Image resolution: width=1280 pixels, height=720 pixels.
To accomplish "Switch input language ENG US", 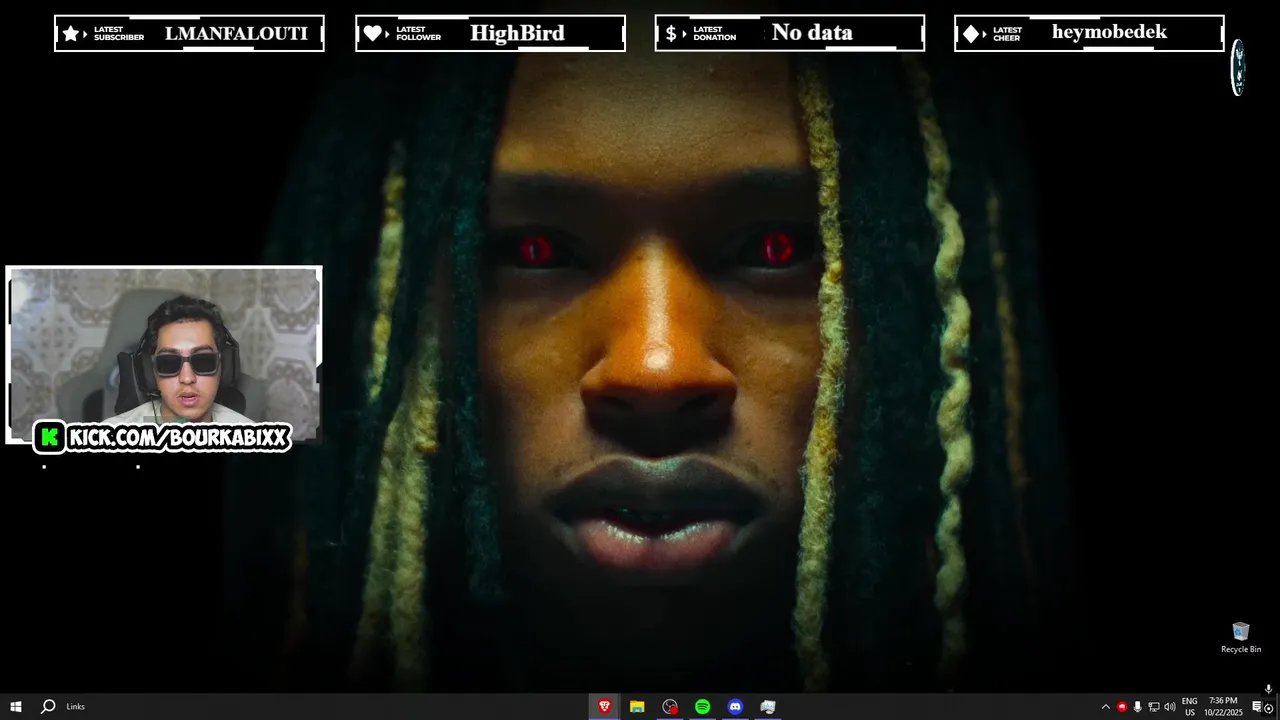I will [x=1190, y=707].
